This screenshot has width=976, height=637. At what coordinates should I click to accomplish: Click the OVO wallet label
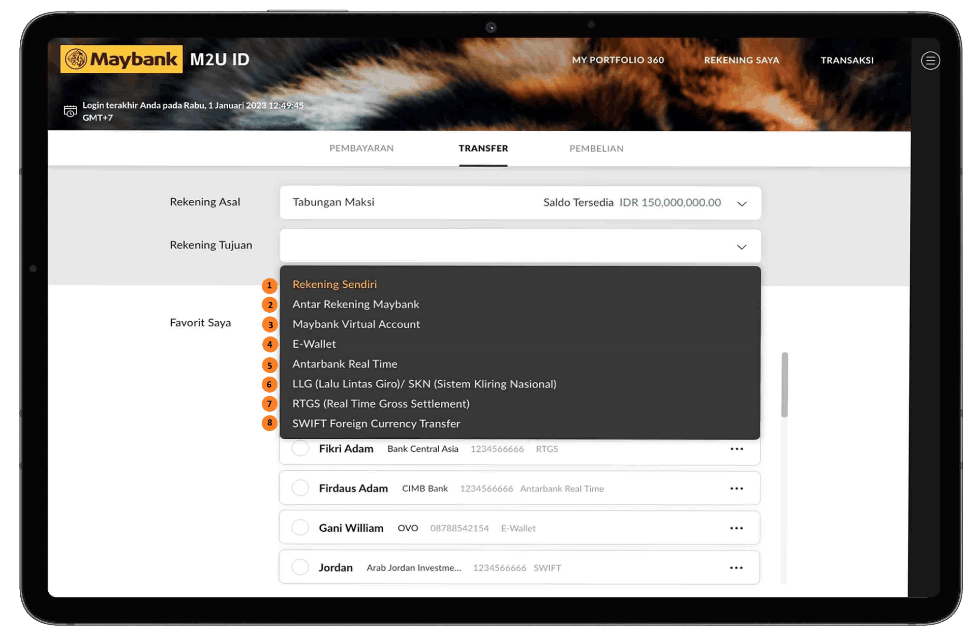(x=408, y=528)
